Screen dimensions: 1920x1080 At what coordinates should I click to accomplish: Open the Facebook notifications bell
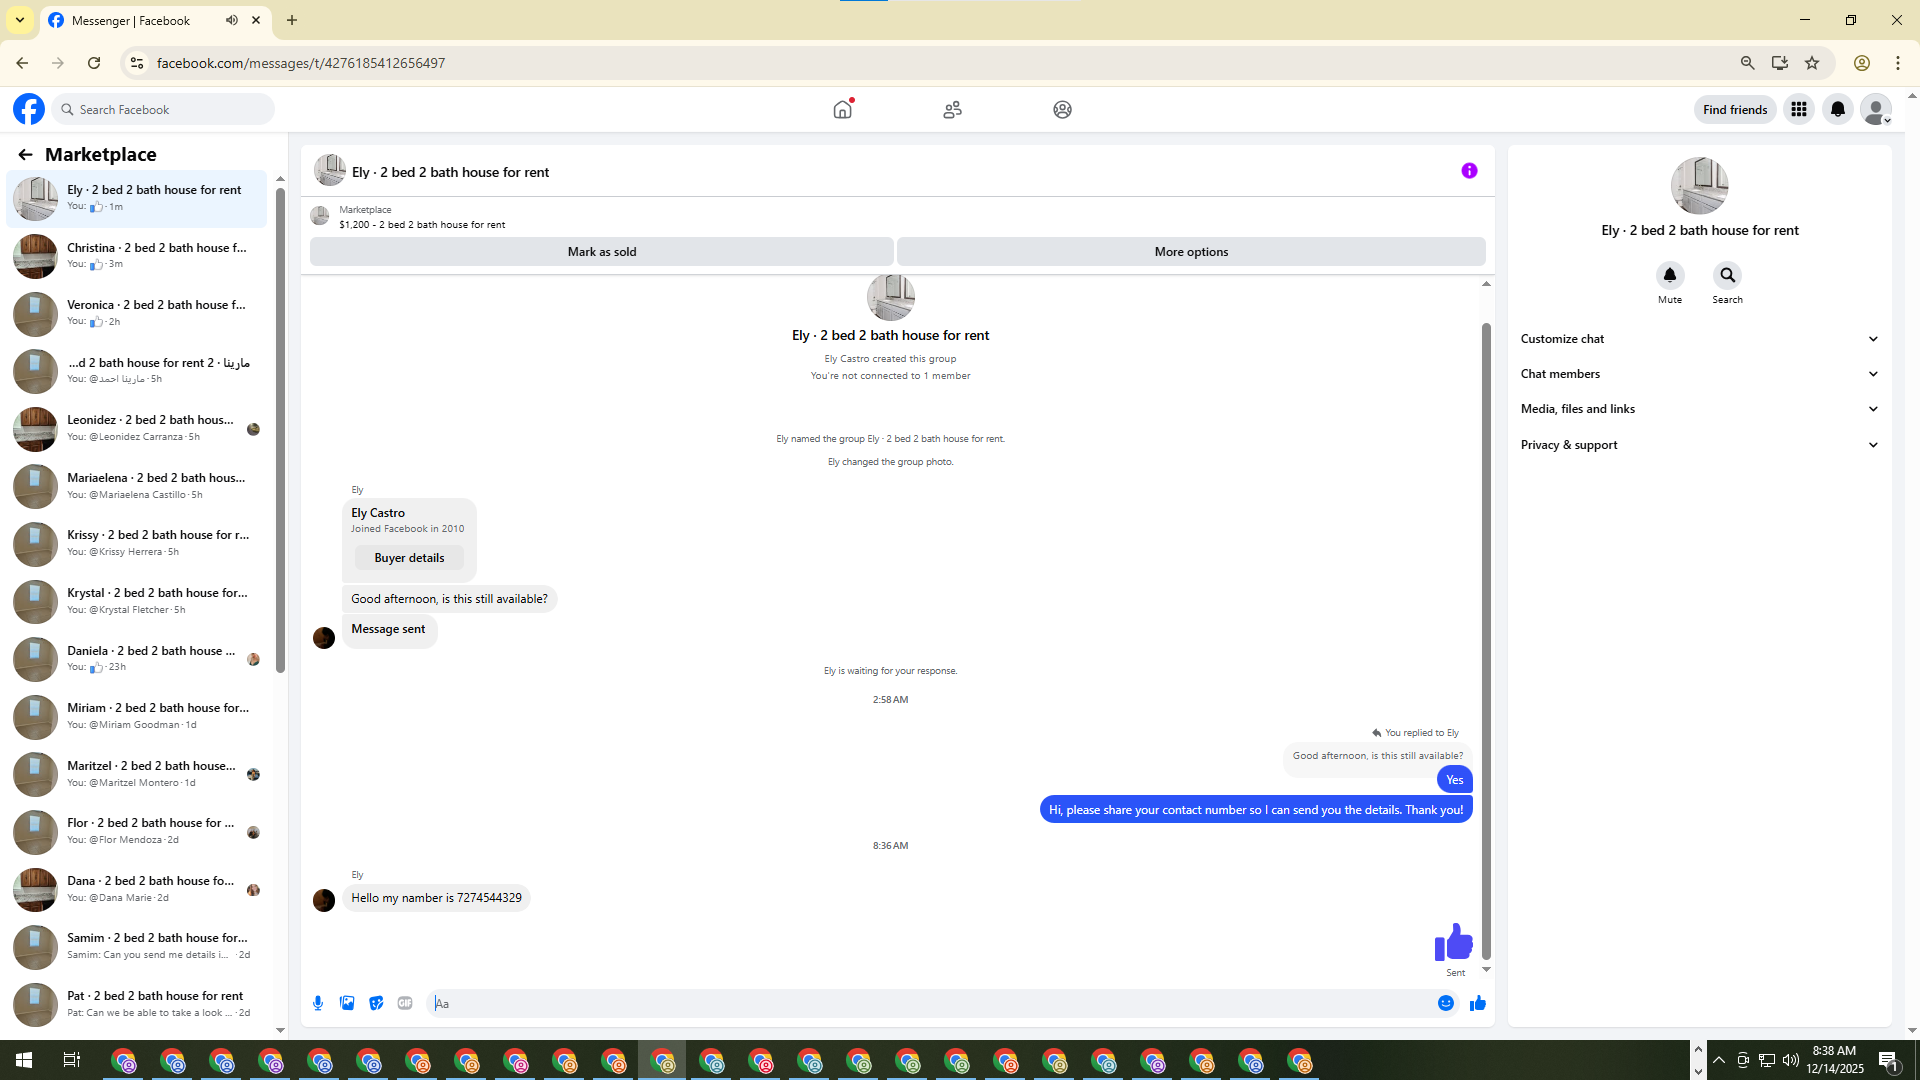(x=1838, y=109)
